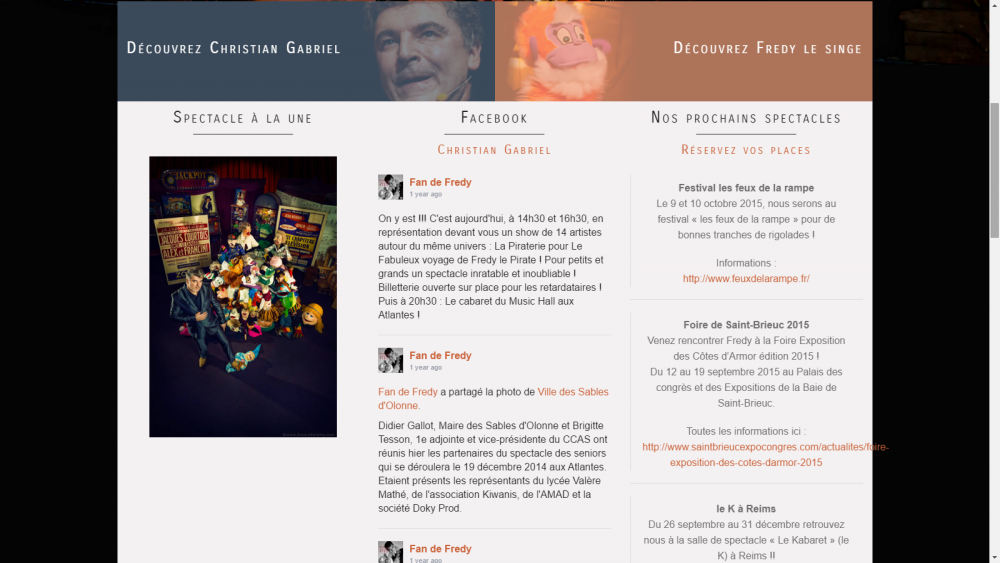The width and height of the screenshot is (1000, 563).
Task: Open third Fan de Fredy author name
Action: (440, 549)
